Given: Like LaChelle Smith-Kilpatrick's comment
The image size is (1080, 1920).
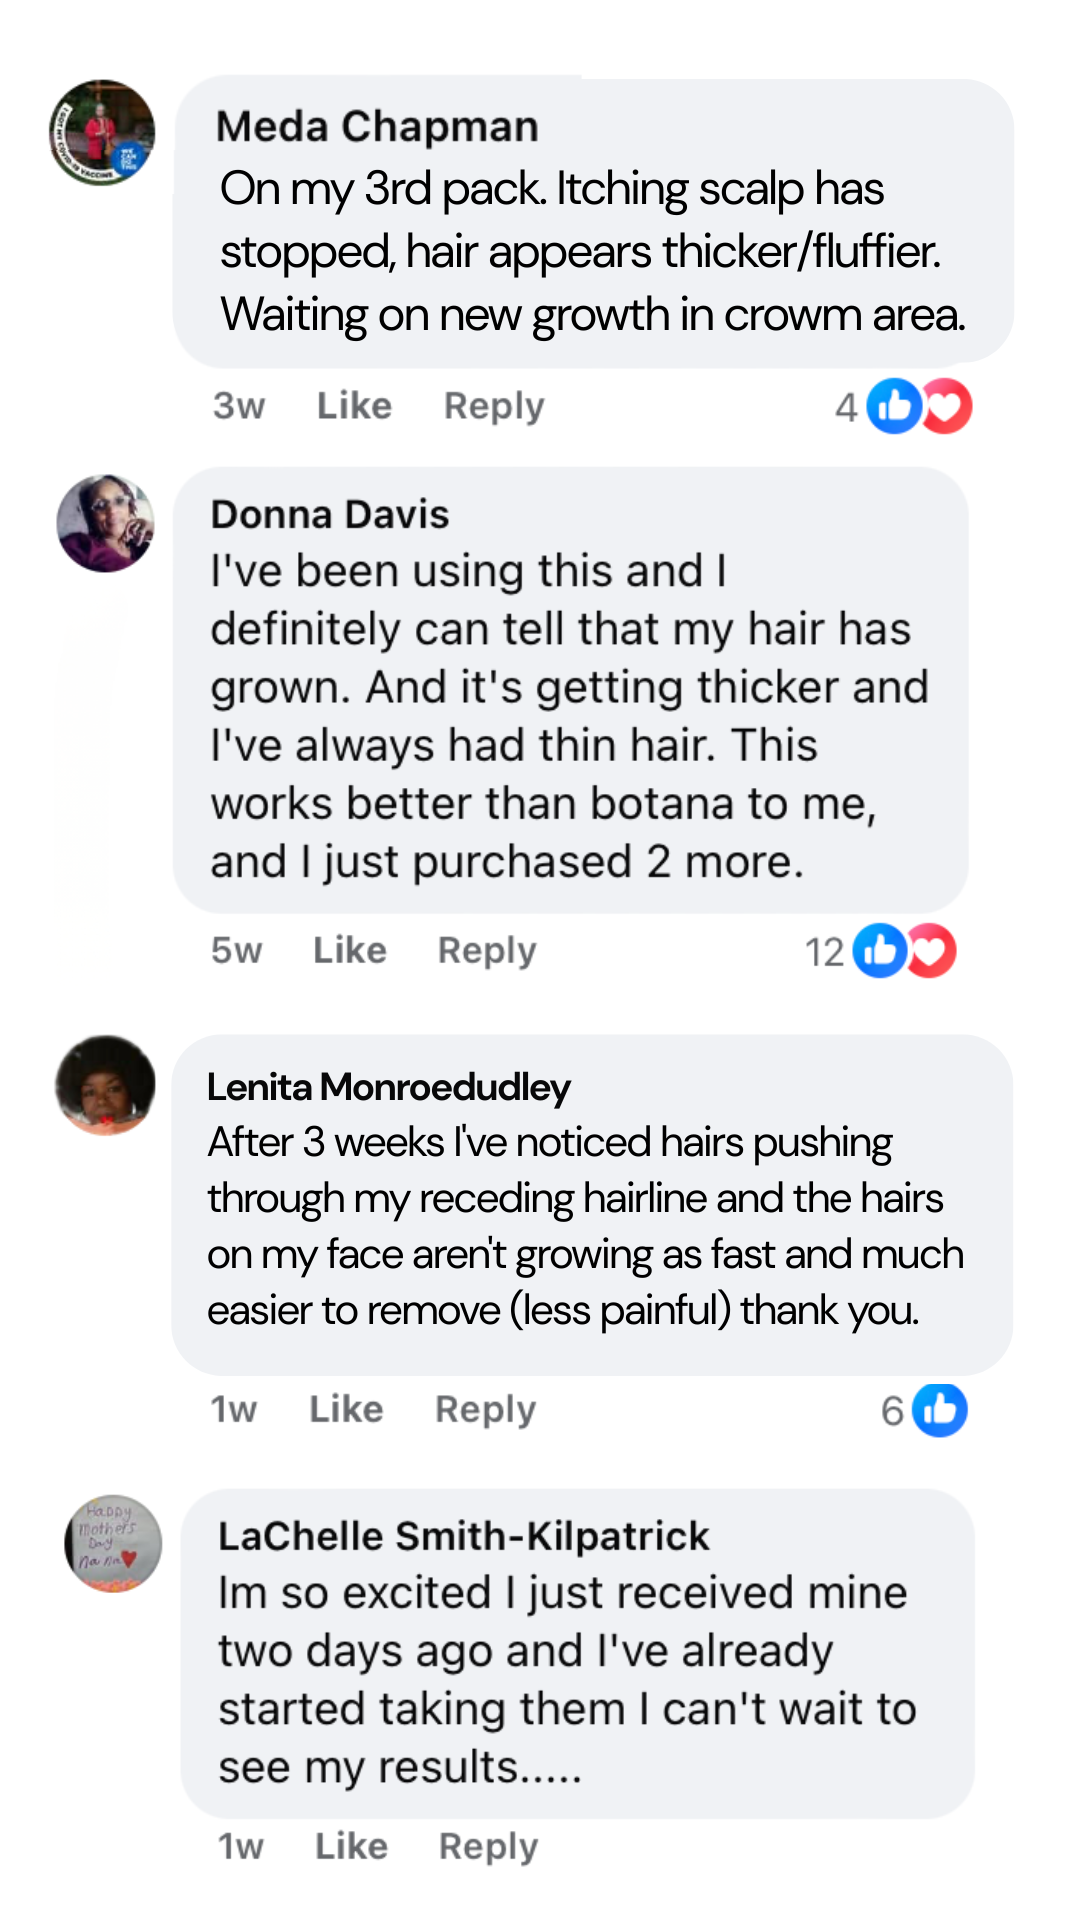Looking at the screenshot, I should point(351,1846).
